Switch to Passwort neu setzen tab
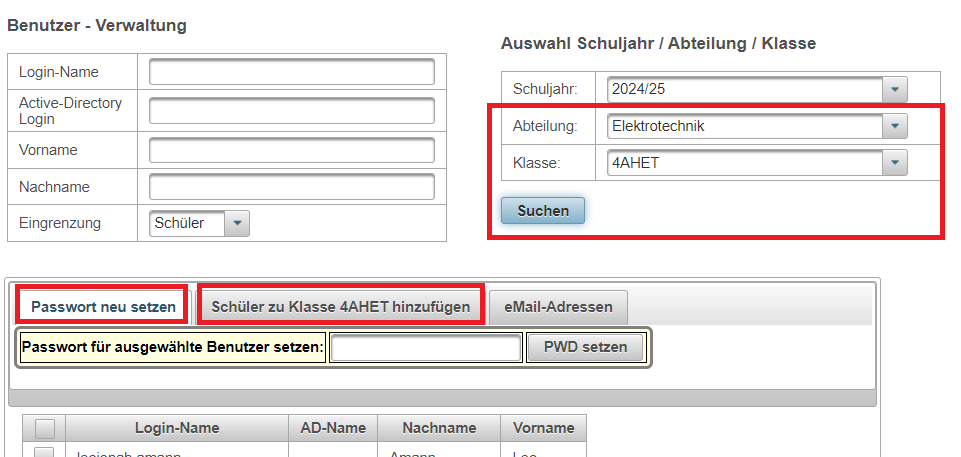 coord(103,306)
